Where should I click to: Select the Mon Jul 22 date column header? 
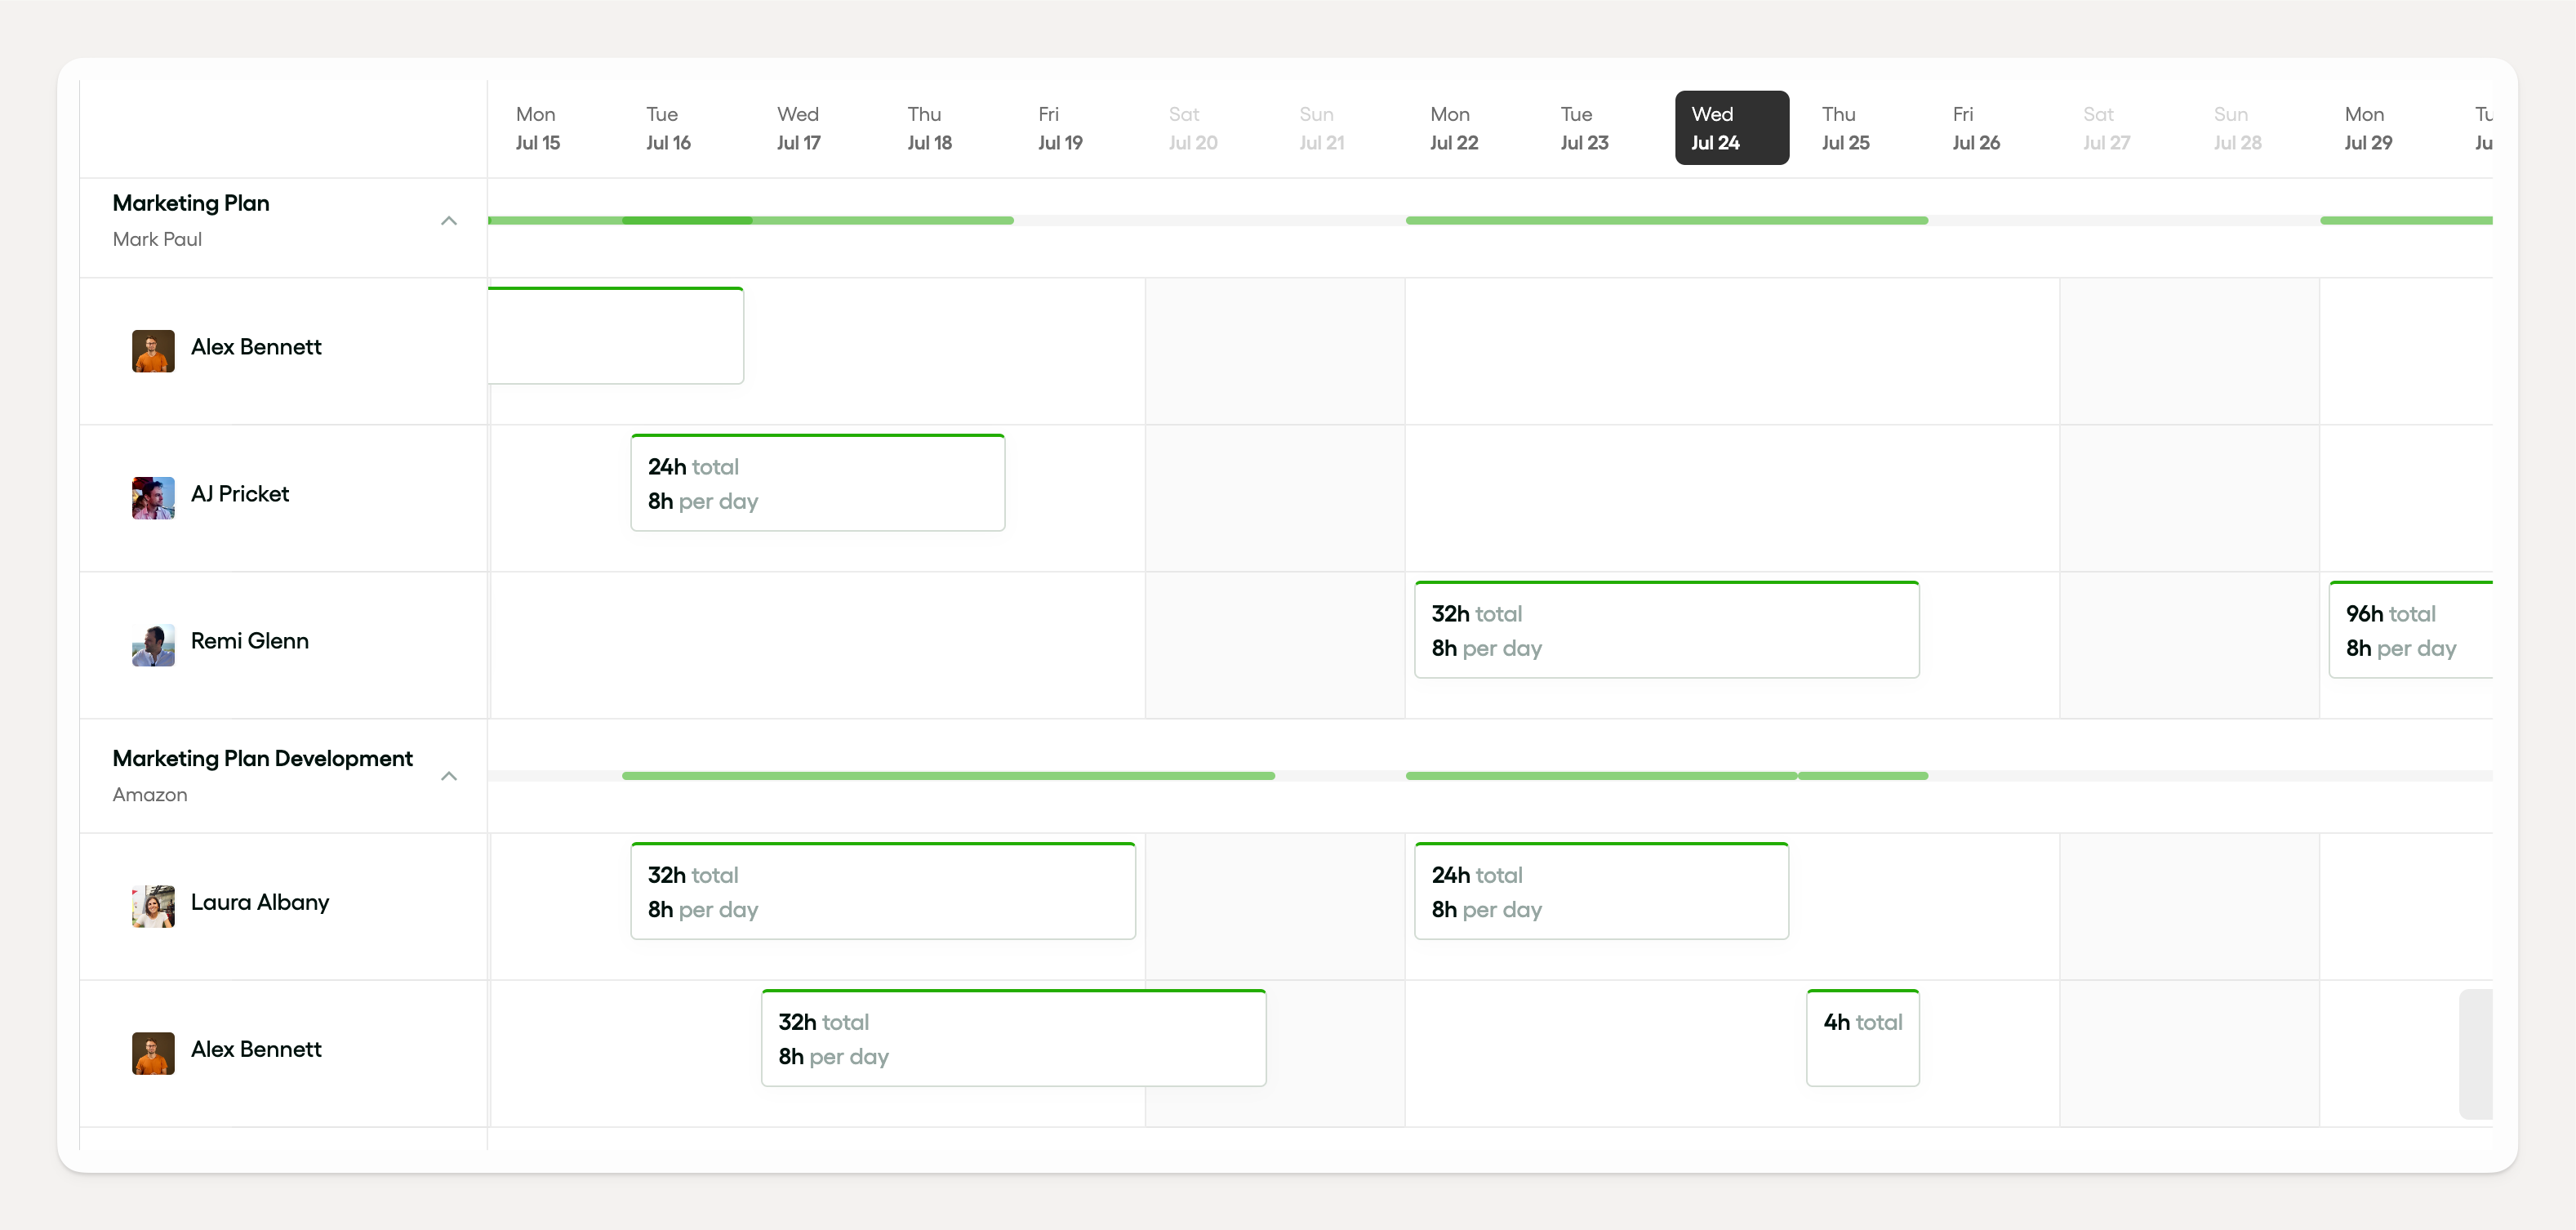pos(1453,128)
